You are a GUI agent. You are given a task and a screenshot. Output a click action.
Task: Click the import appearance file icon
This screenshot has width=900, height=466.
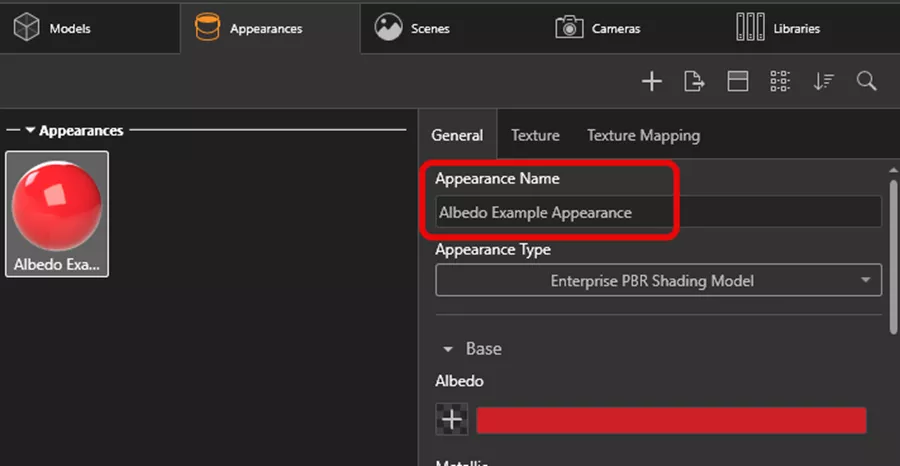(694, 82)
